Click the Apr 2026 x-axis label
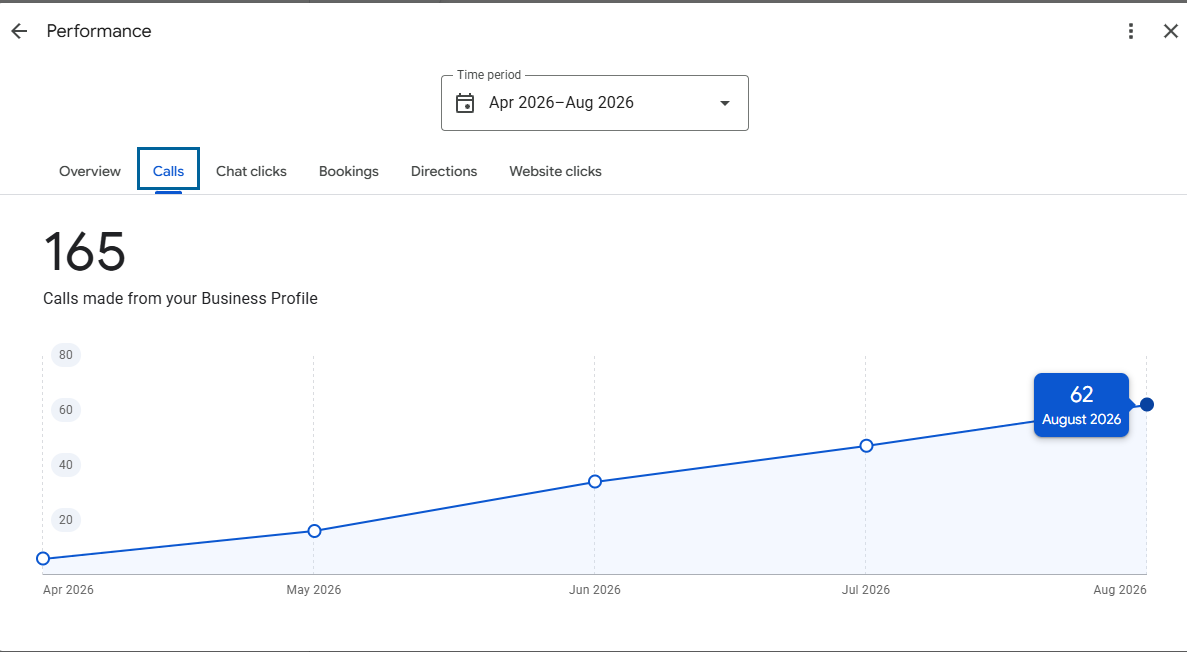The width and height of the screenshot is (1187, 652). click(68, 590)
